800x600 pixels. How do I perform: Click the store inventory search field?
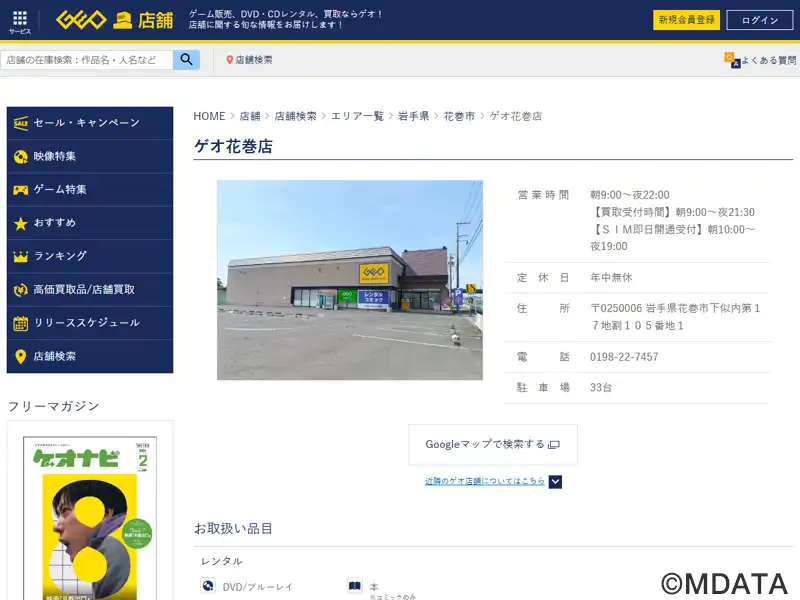[87, 60]
